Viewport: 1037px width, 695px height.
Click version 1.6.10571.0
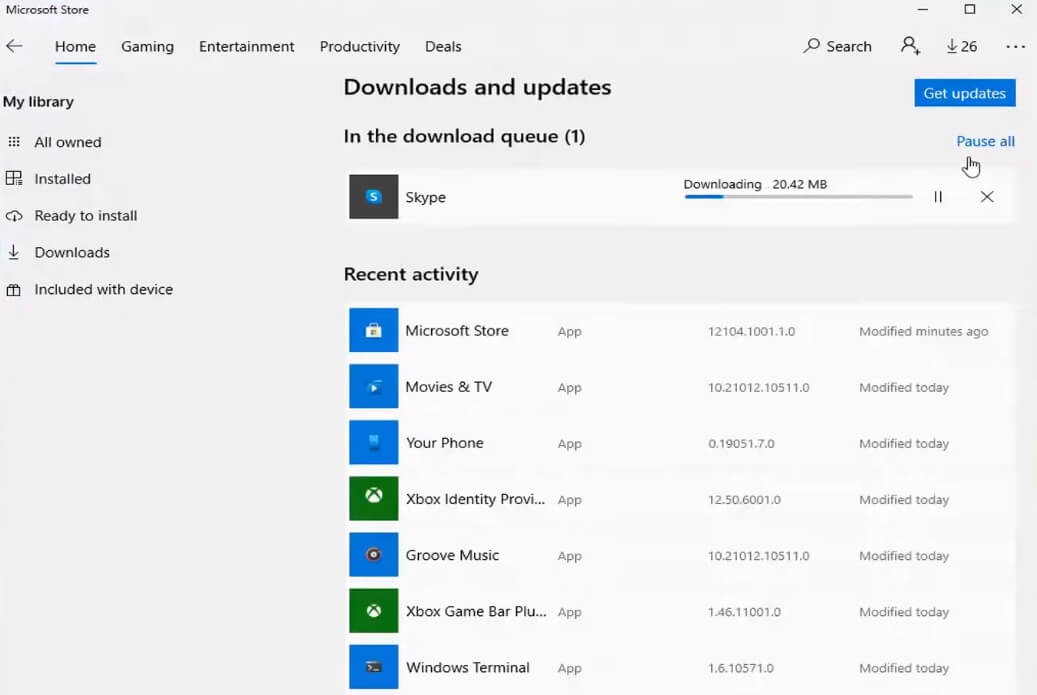tap(741, 669)
